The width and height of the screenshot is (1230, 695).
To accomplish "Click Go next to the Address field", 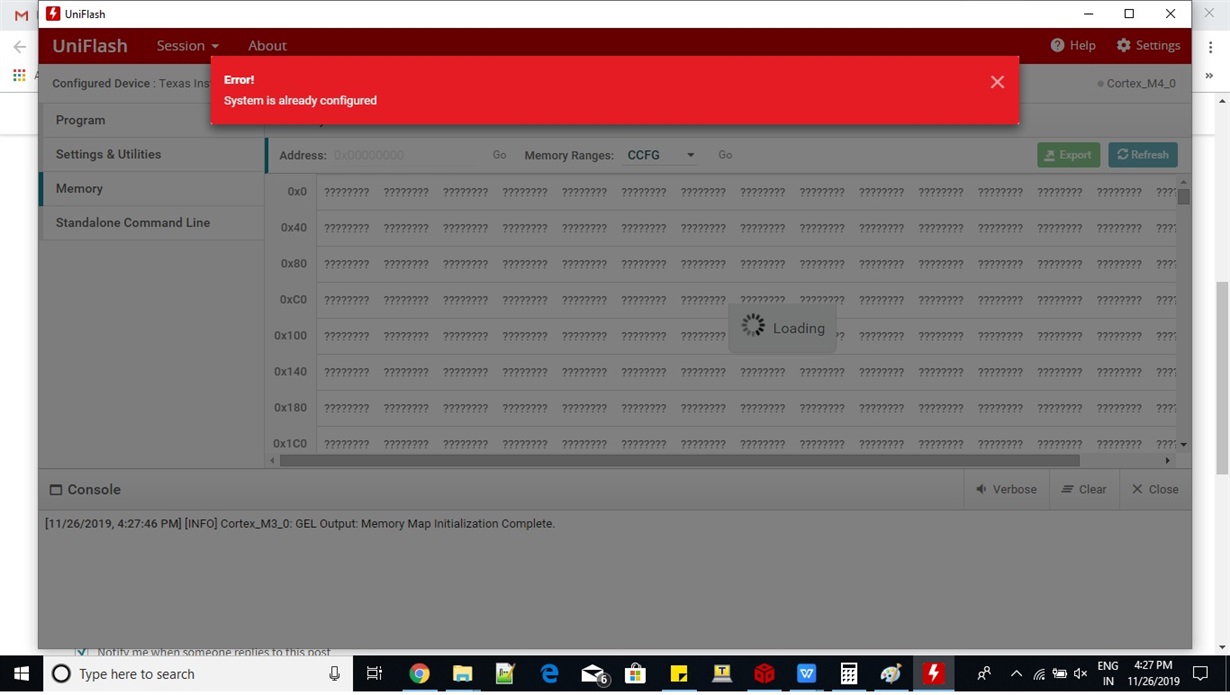I will (x=499, y=155).
